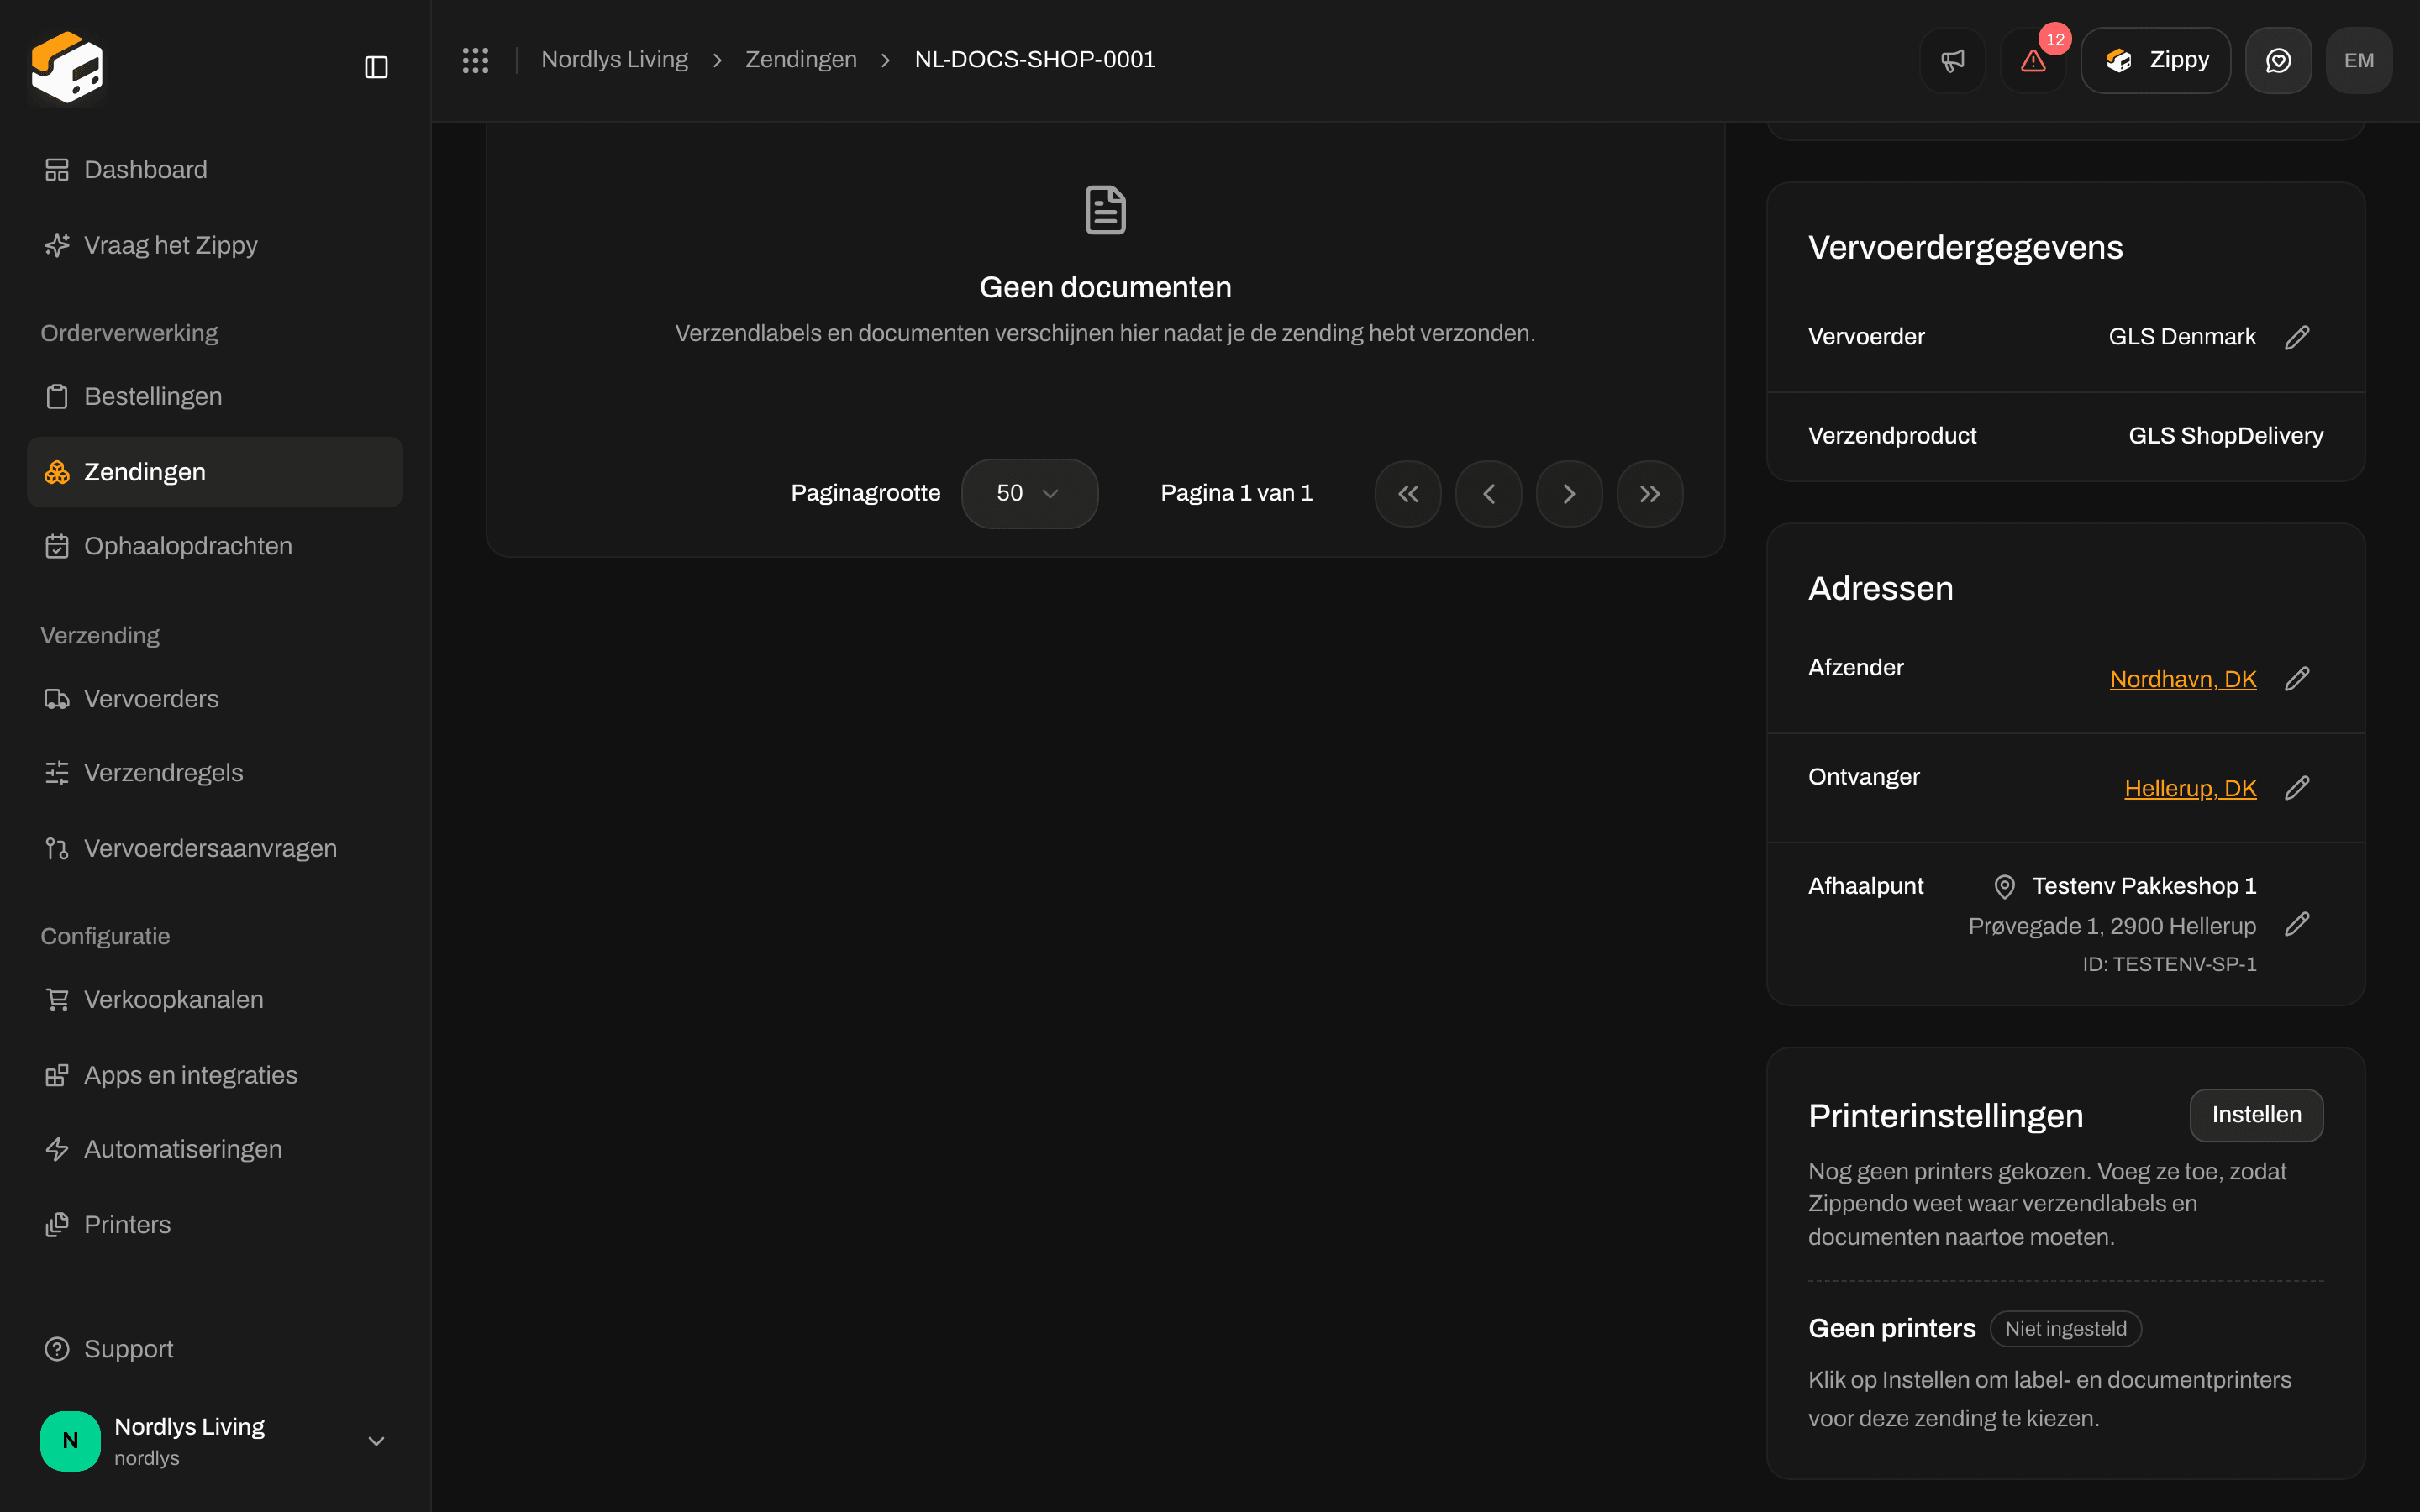Open the Paginagrootte 50 dropdown
This screenshot has height=1512, width=2420.
tap(1029, 493)
